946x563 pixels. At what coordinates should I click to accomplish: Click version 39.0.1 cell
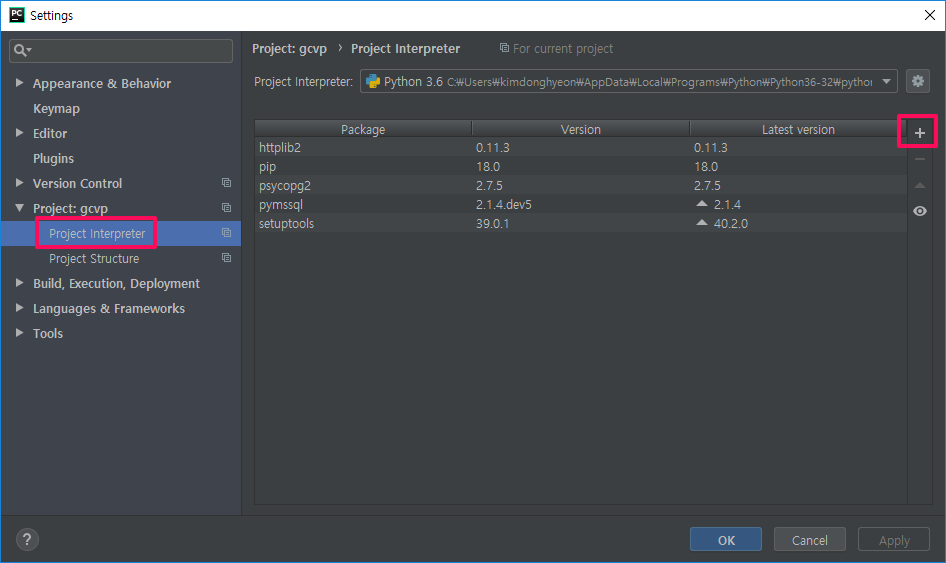[x=492, y=223]
